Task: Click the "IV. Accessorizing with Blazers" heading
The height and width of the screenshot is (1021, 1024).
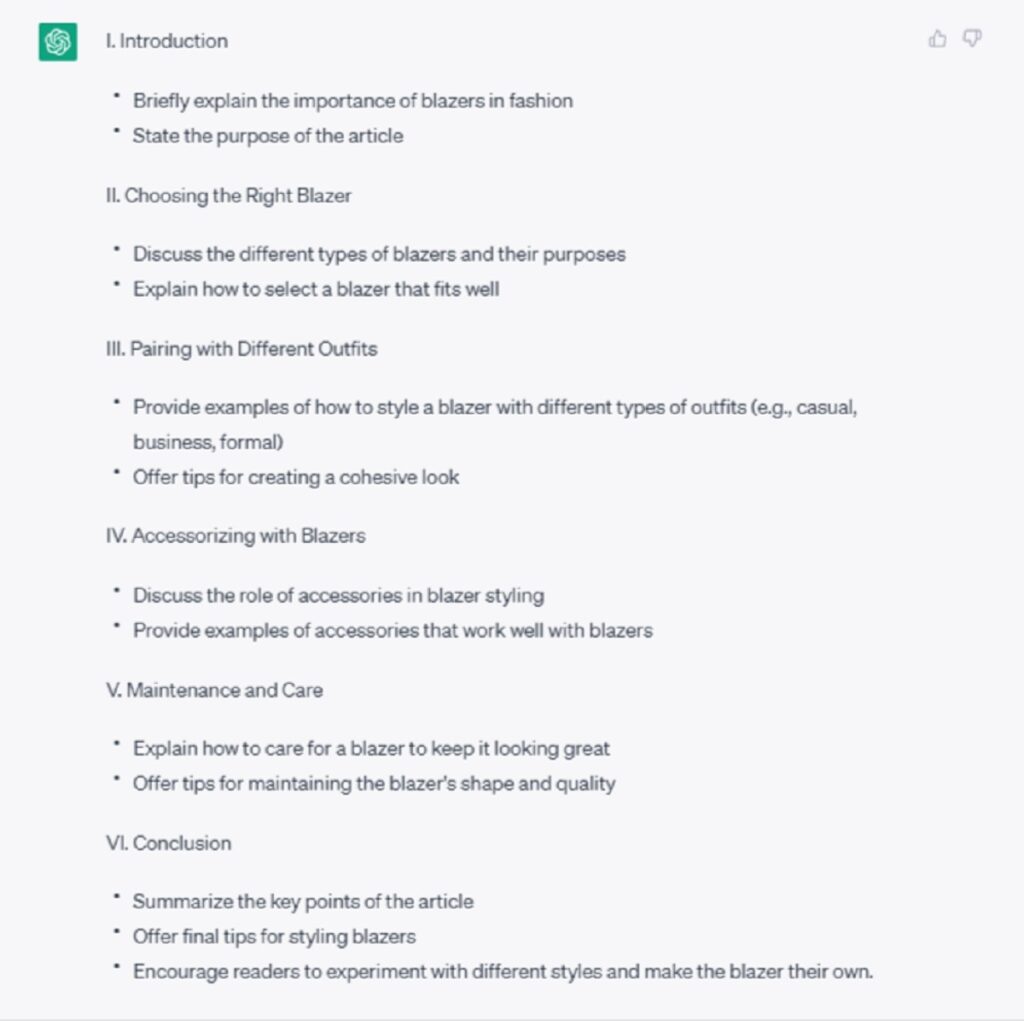Action: click(x=235, y=536)
